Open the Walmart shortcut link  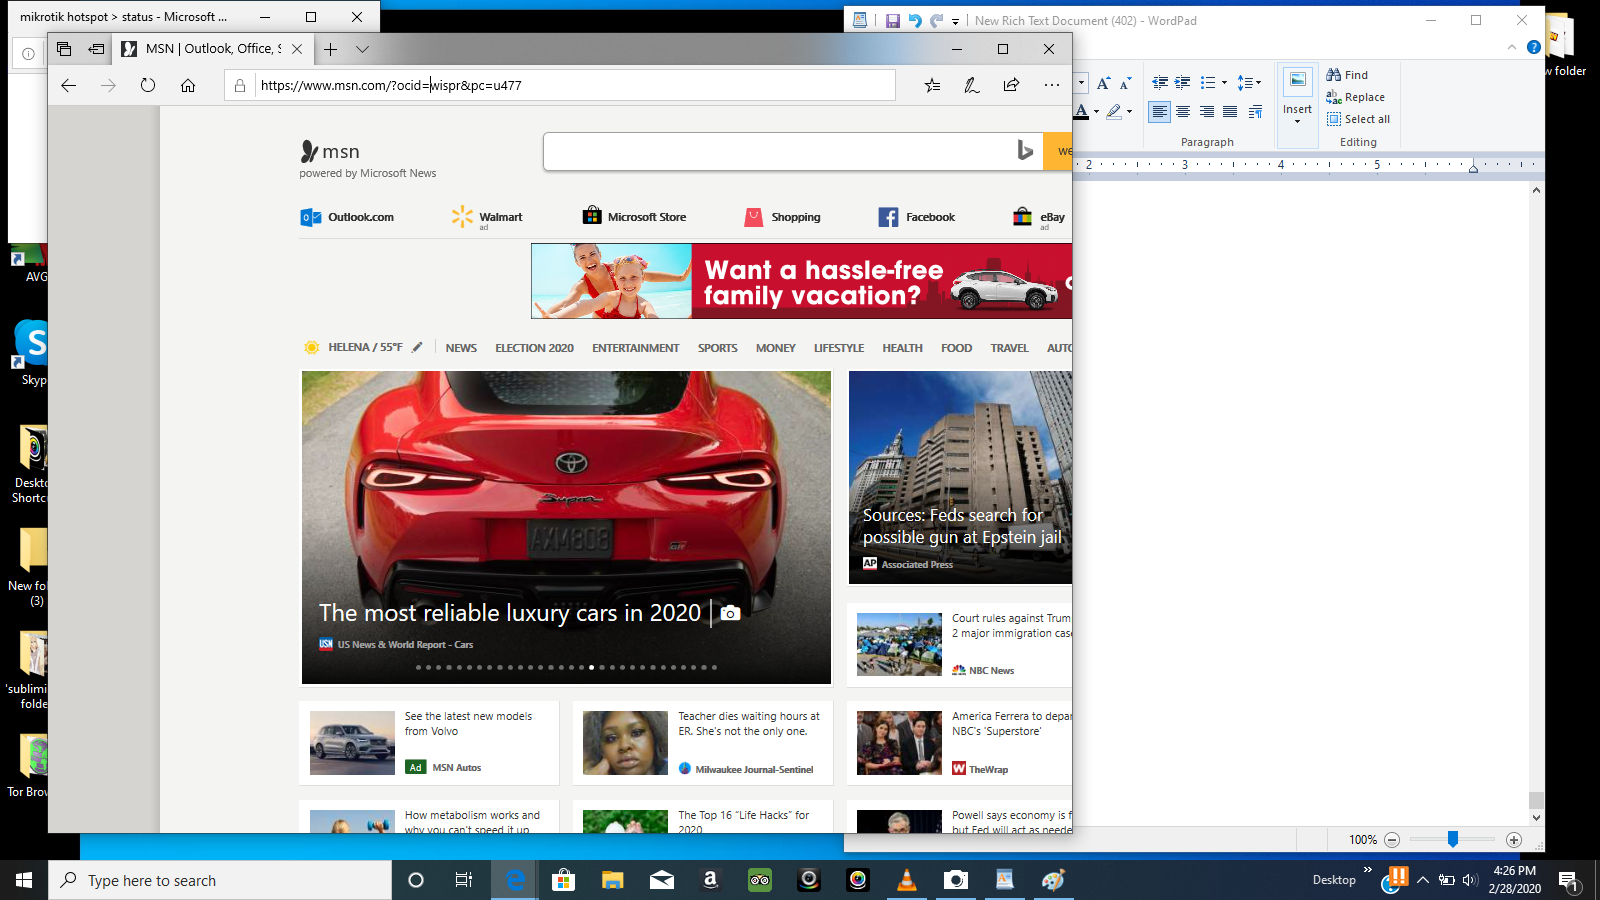487,217
